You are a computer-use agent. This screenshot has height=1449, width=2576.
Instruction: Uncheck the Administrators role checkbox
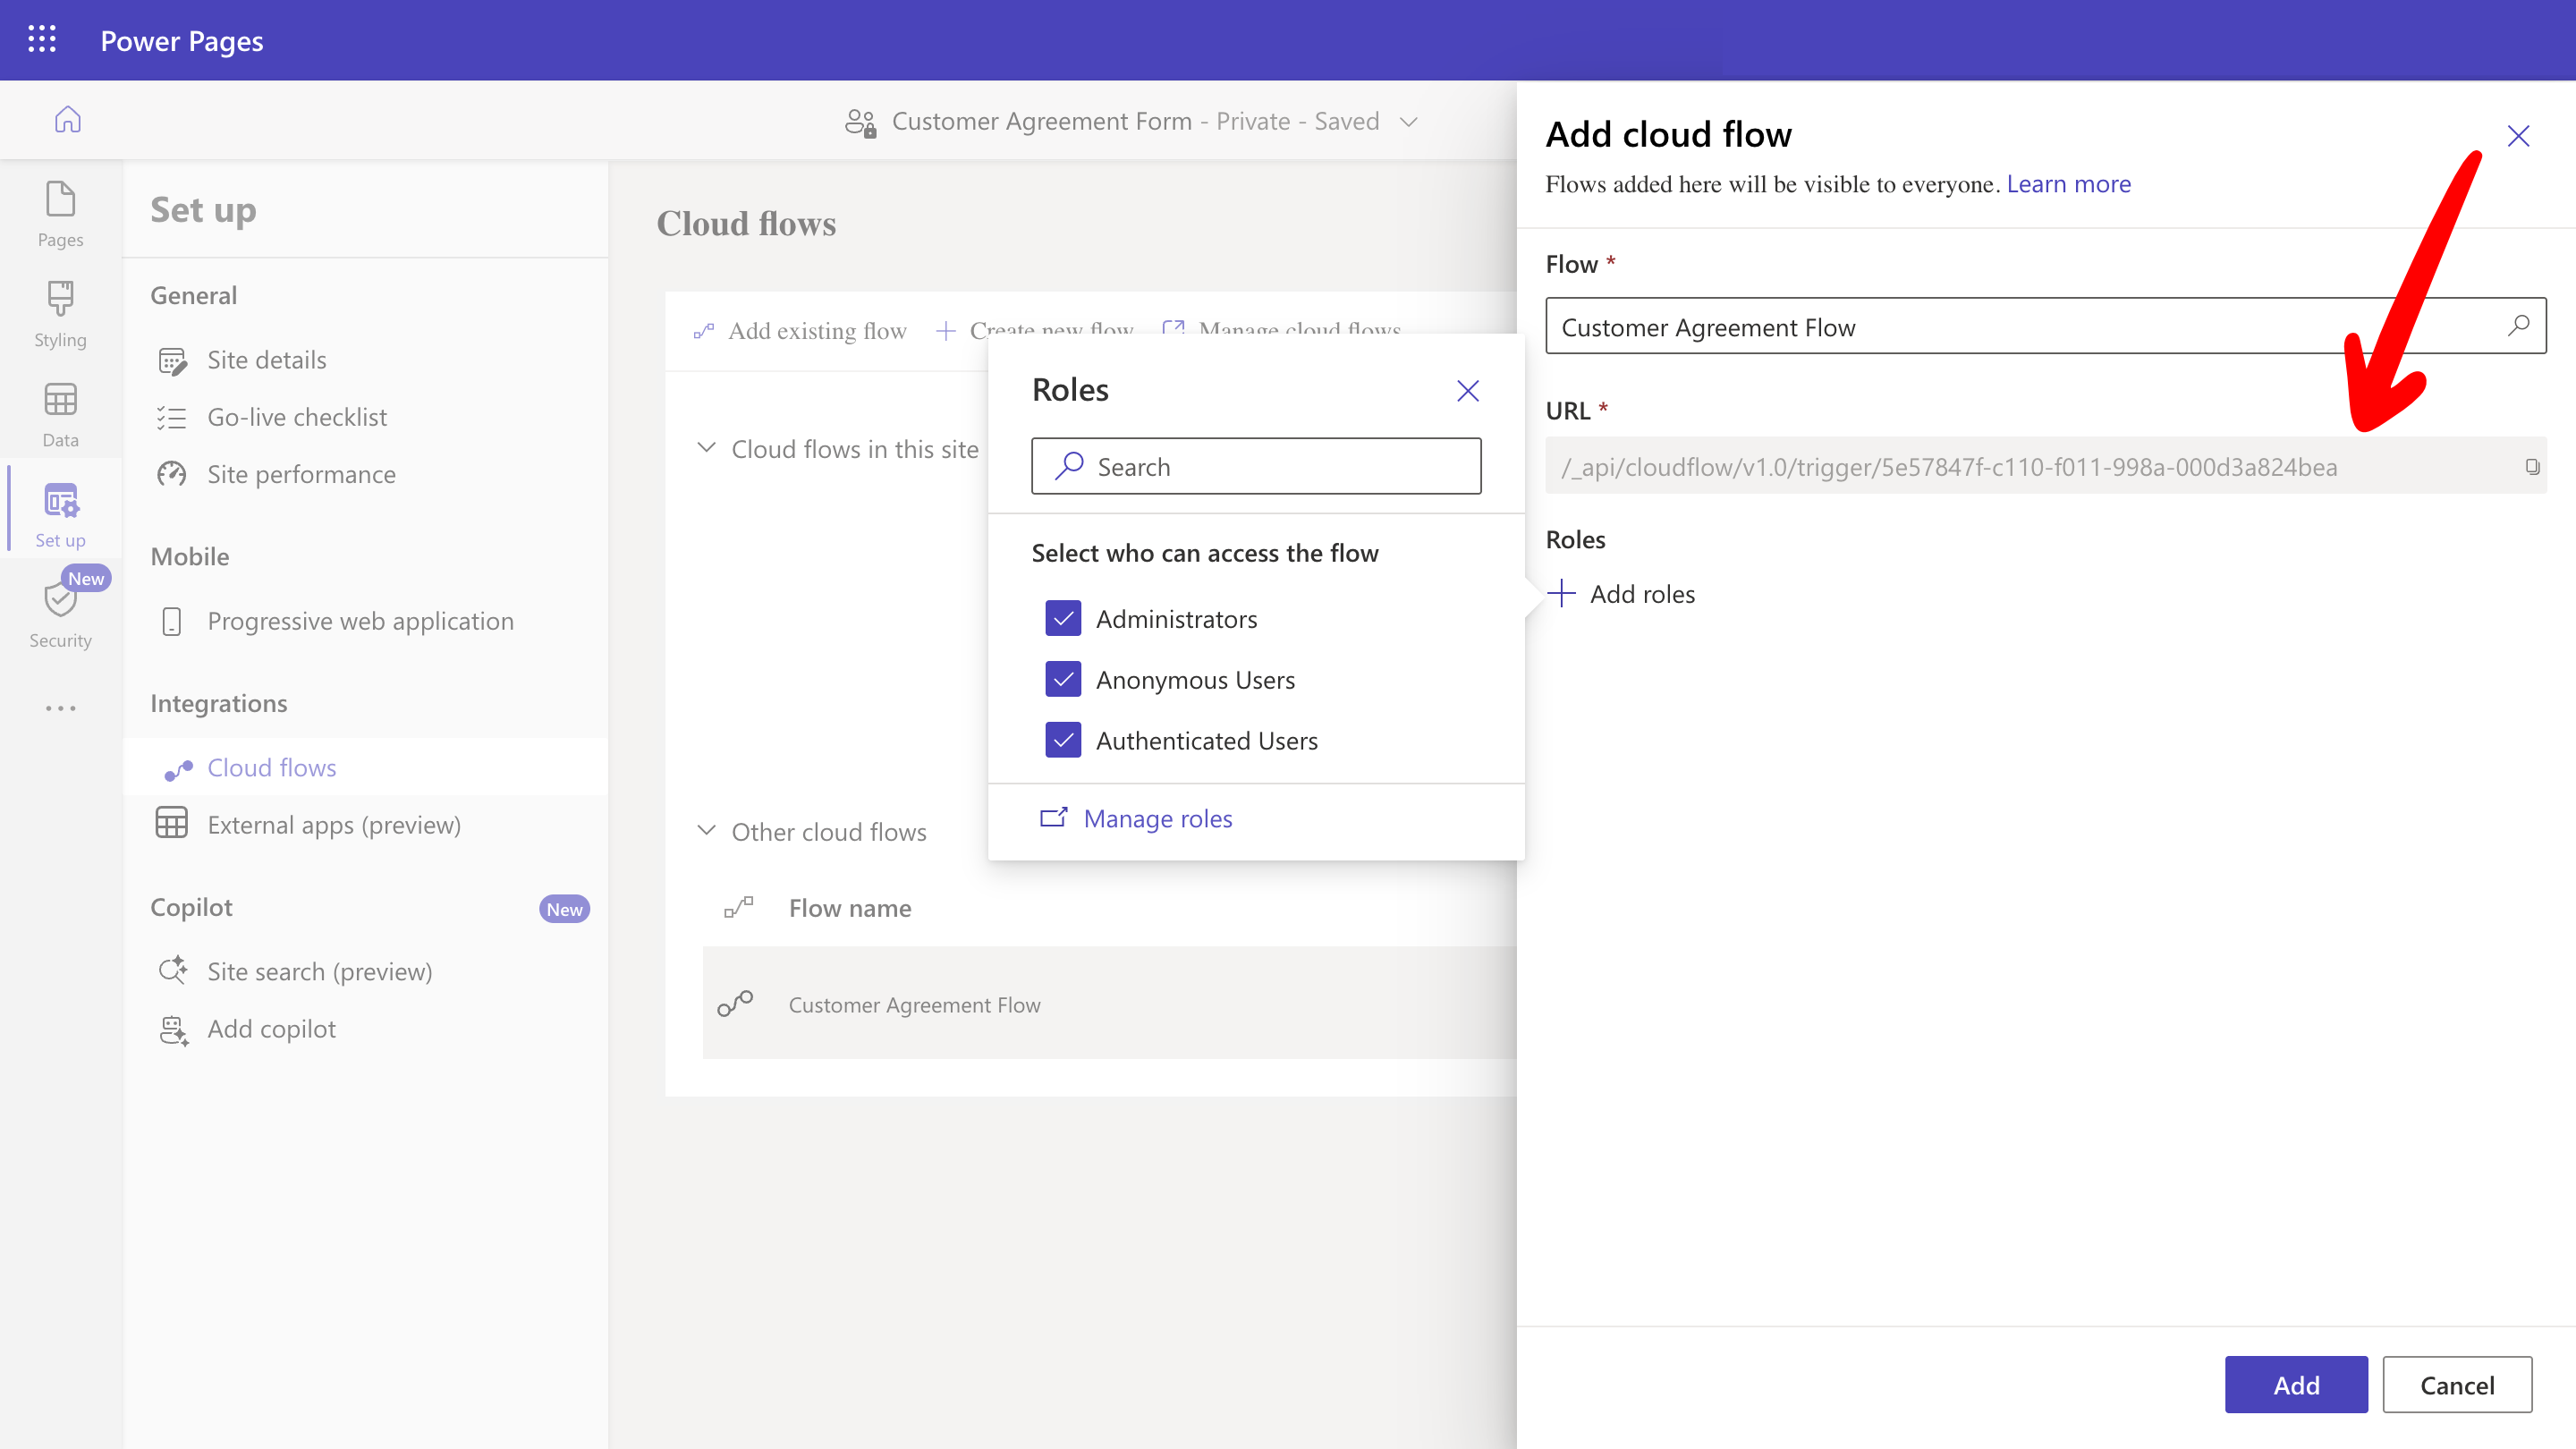pos(1063,619)
